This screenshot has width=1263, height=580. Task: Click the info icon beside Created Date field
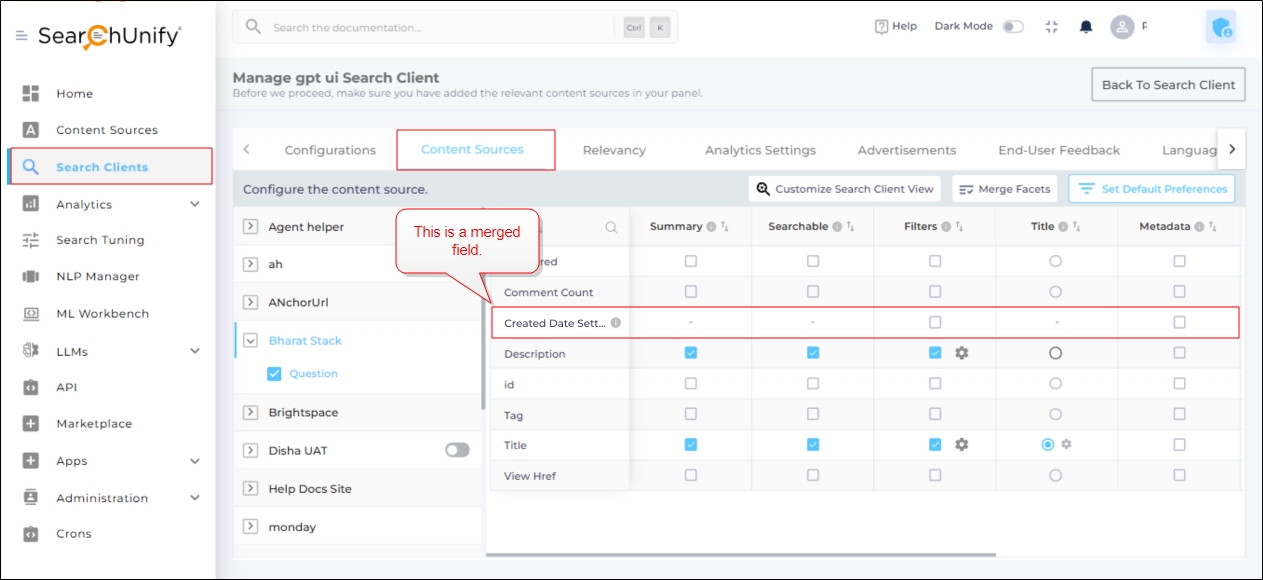(x=616, y=323)
